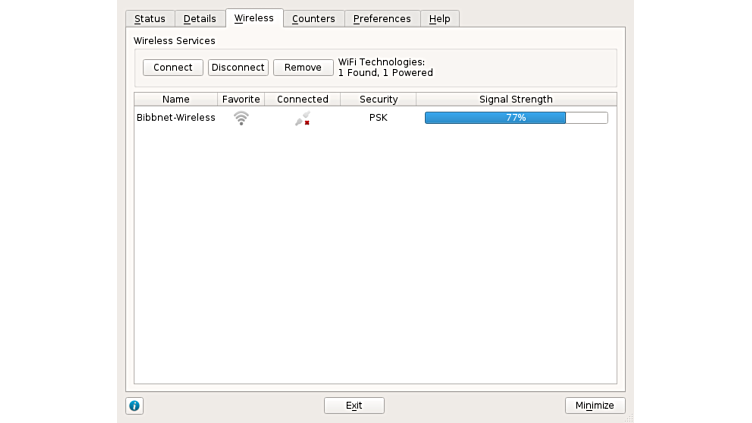Viewport: 752px width, 423px height.
Task: Open the Status tab
Action: [150, 19]
